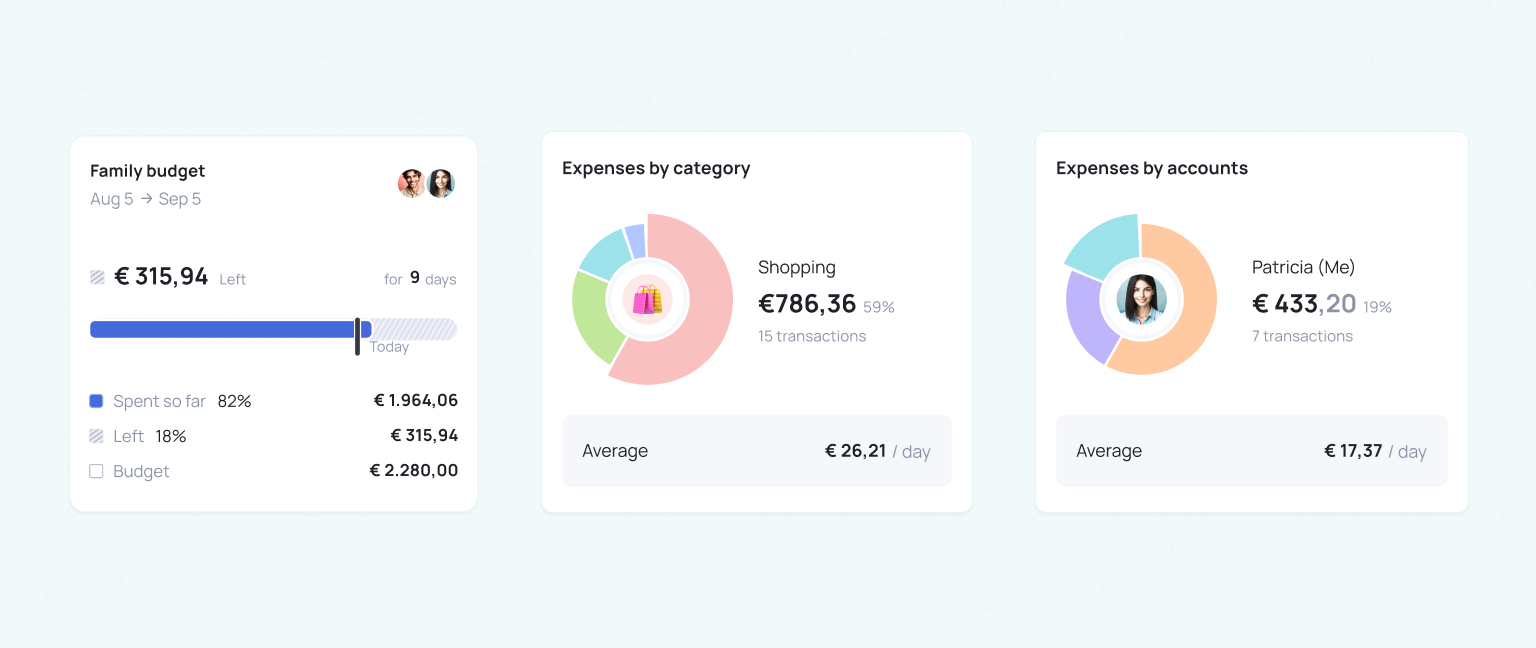The image size is (1536, 648).
Task: Click the striped Left legend square
Action: [96, 436]
